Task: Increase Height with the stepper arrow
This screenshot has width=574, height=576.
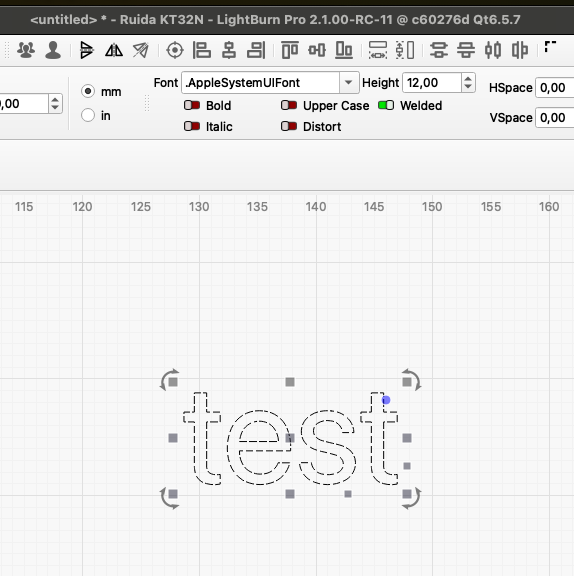Action: coord(467,78)
